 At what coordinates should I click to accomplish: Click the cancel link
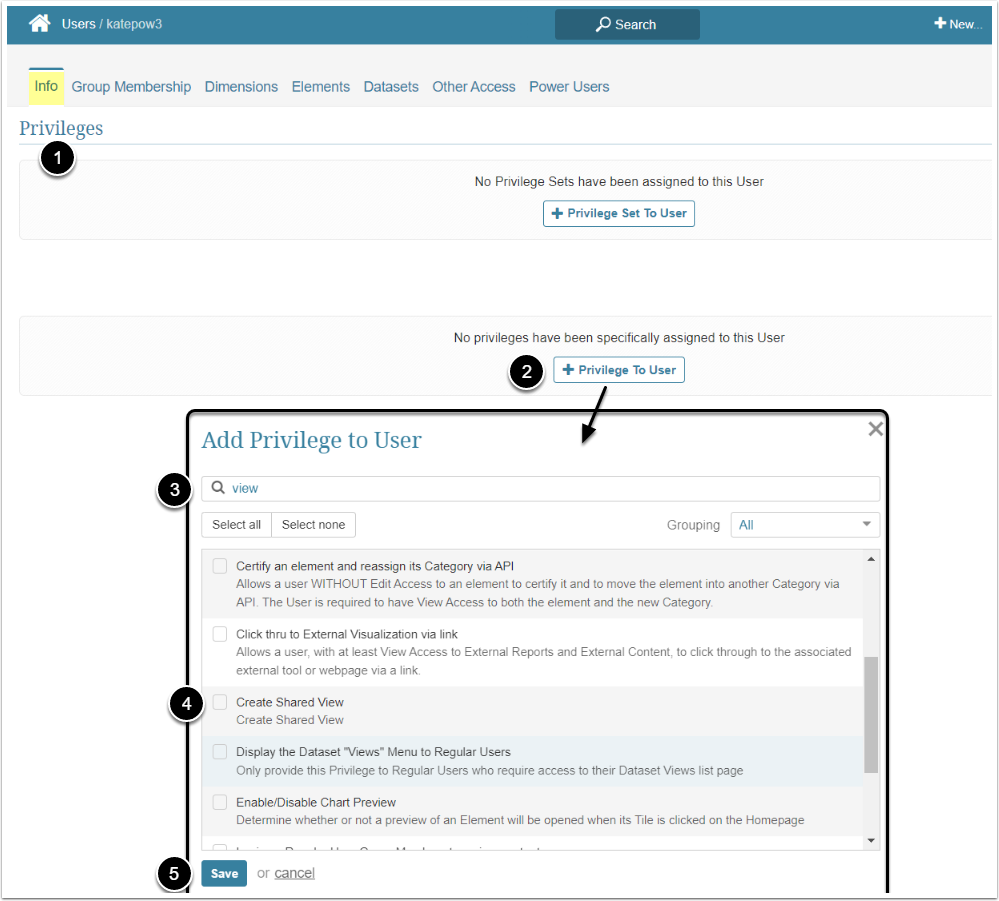click(294, 873)
